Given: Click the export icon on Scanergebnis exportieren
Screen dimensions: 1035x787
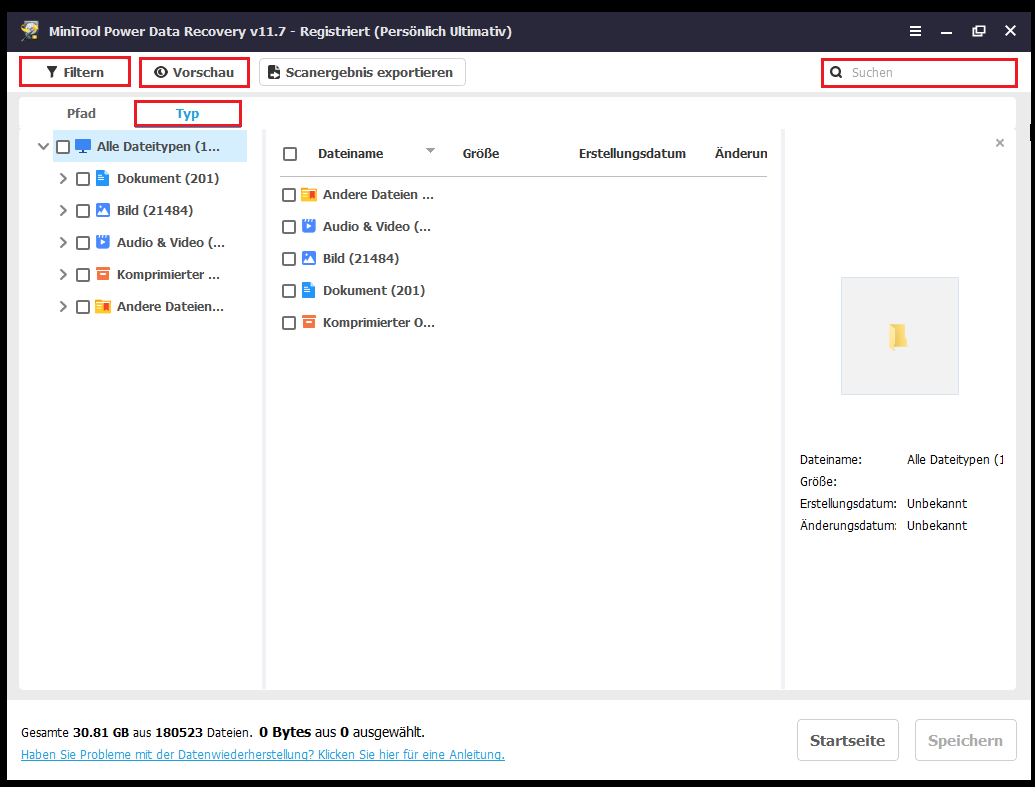Looking at the screenshot, I should [x=274, y=72].
